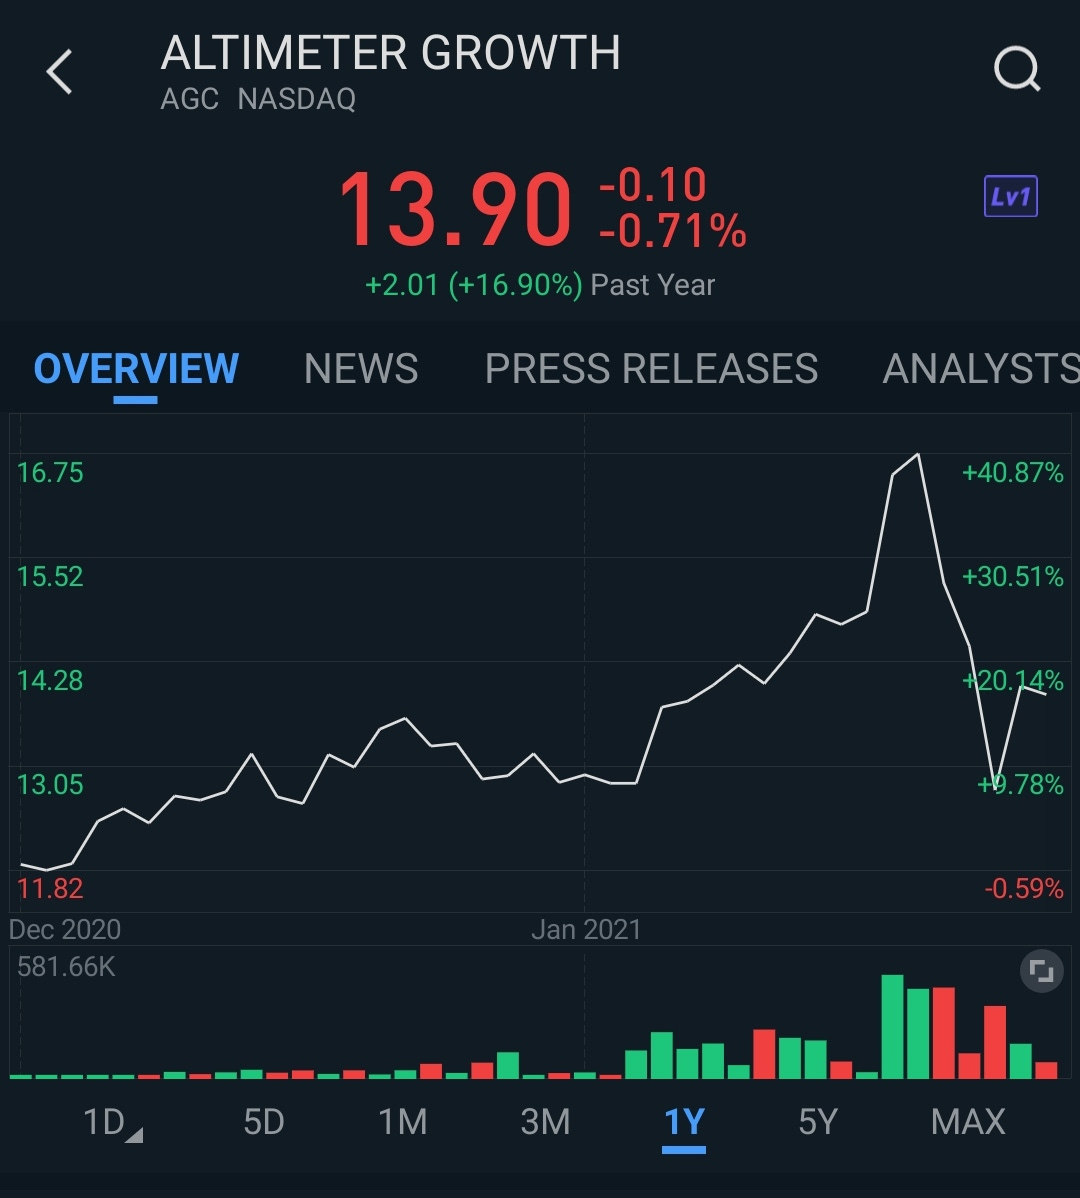Expand the chart to fullscreen
The image size is (1080, 1198).
coord(1042,971)
